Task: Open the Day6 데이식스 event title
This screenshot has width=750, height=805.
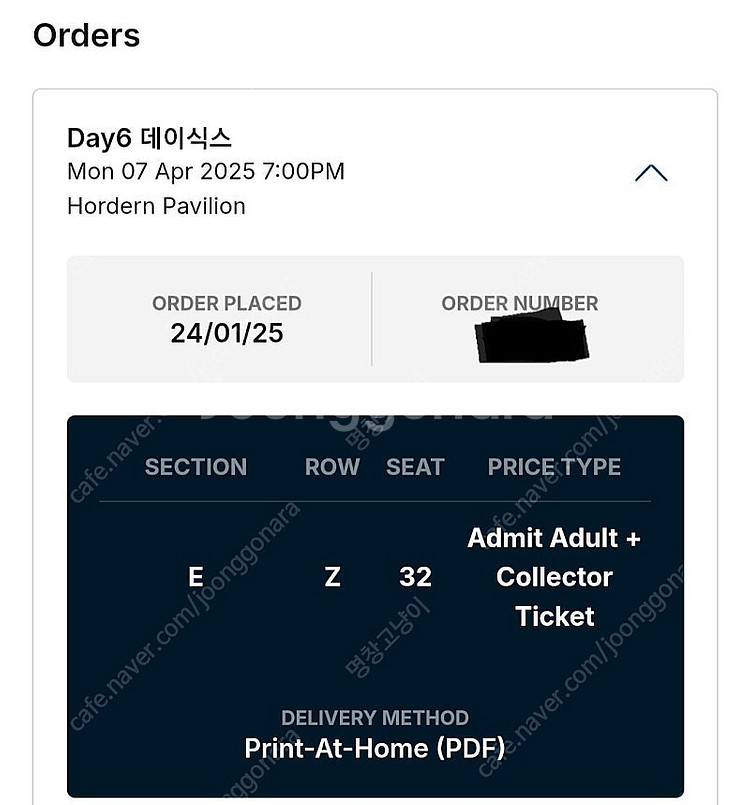Action: click(149, 138)
